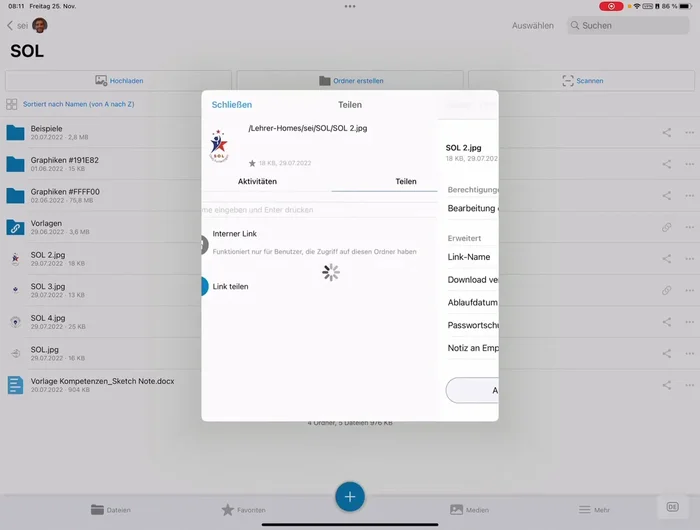Viewport: 700px width, 530px height.
Task: Click the Scannen button
Action: (582, 80)
